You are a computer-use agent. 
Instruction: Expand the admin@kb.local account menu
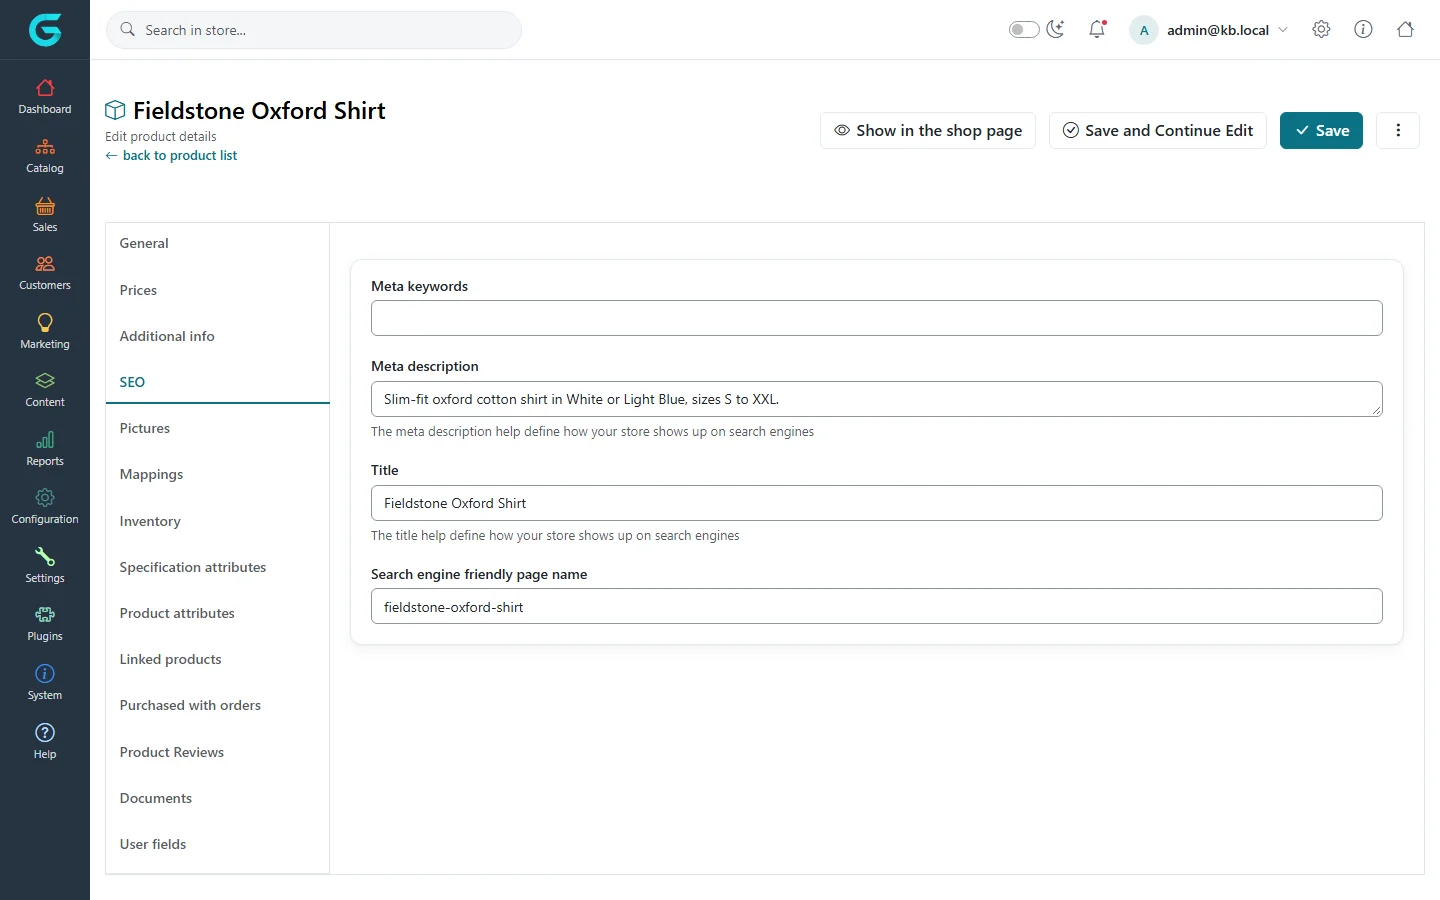click(1209, 30)
